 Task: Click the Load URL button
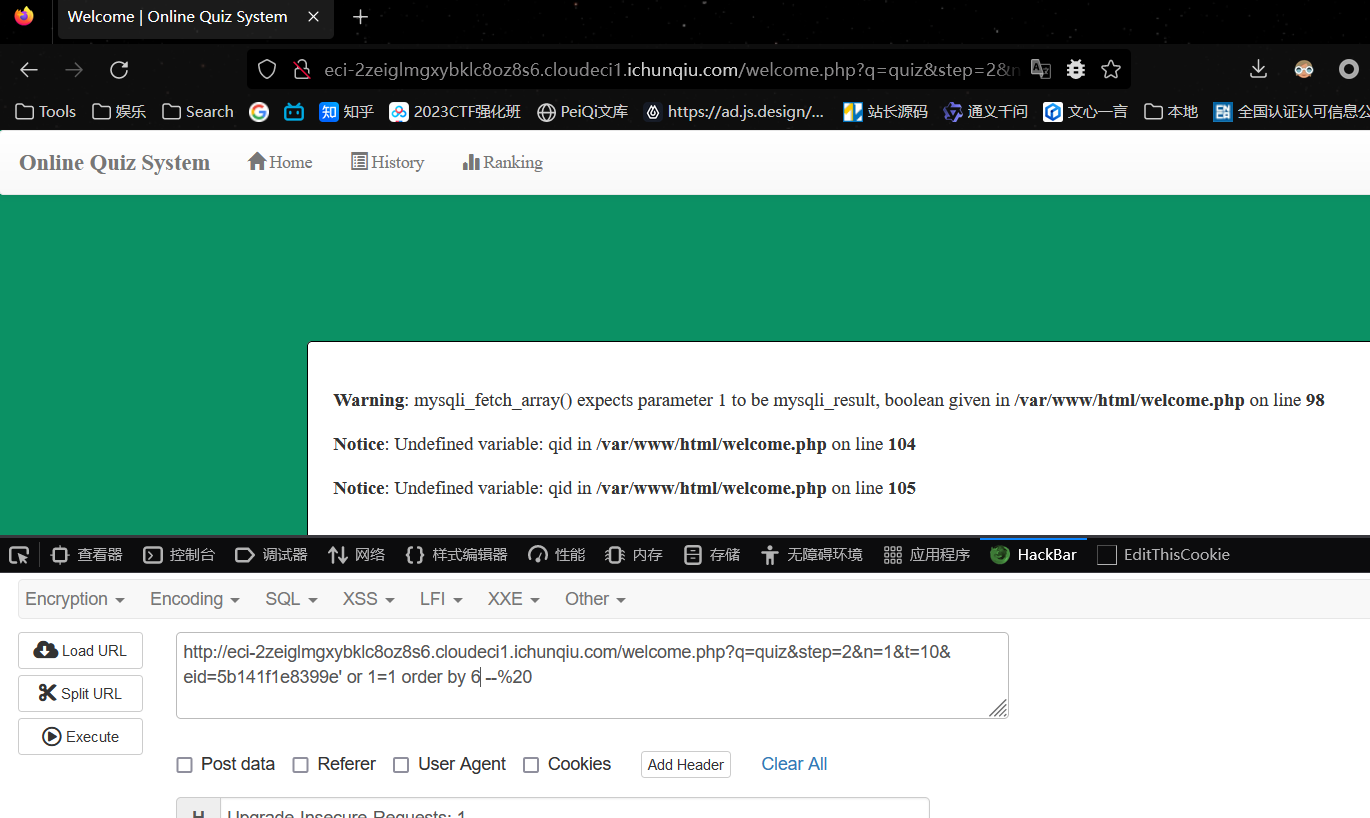click(80, 651)
